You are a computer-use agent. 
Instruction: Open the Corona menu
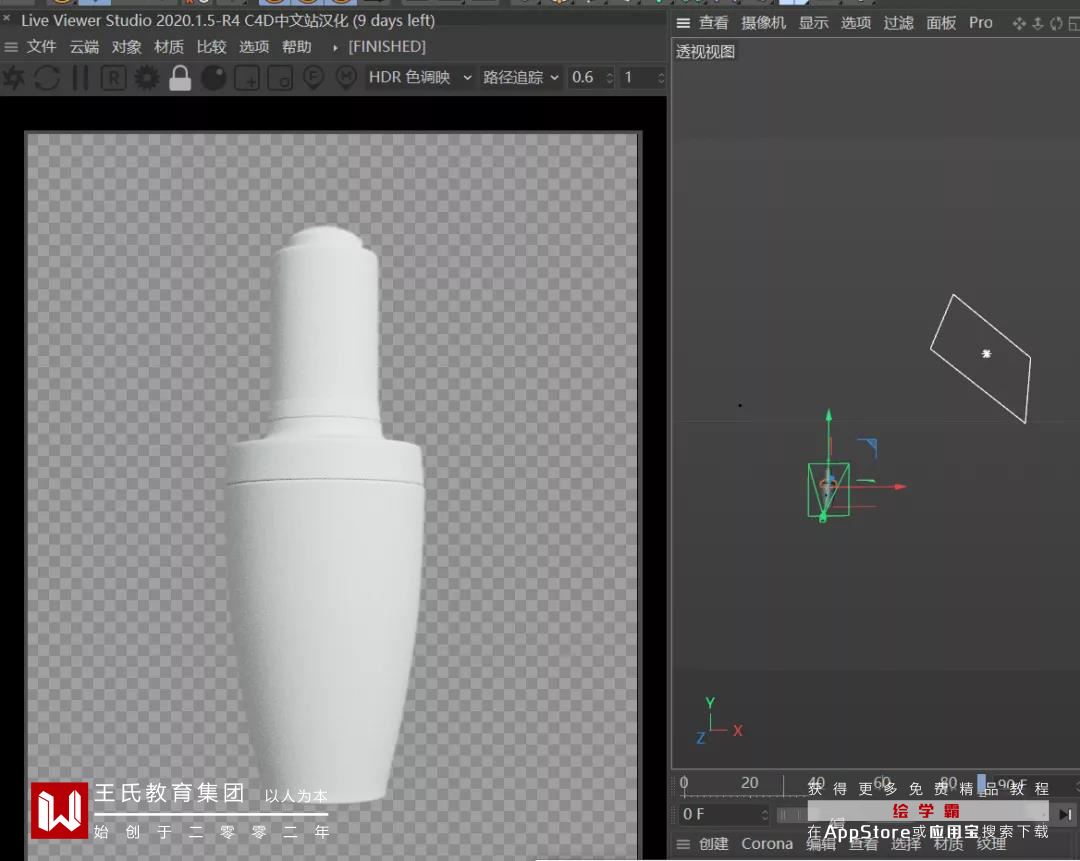point(767,844)
